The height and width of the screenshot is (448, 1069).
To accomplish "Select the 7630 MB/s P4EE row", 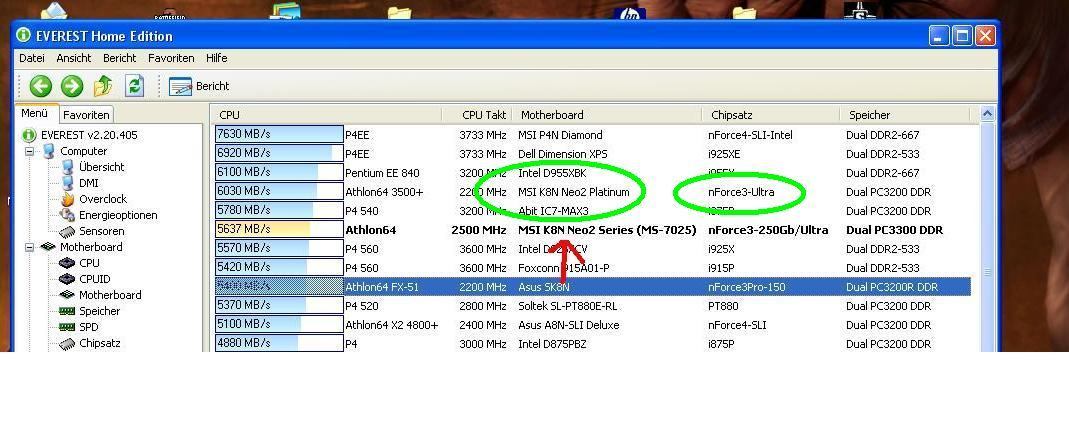I will pos(592,135).
